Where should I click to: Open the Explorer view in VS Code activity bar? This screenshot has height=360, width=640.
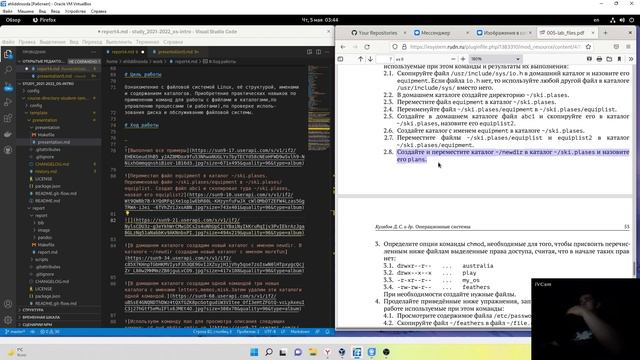tap(8, 54)
